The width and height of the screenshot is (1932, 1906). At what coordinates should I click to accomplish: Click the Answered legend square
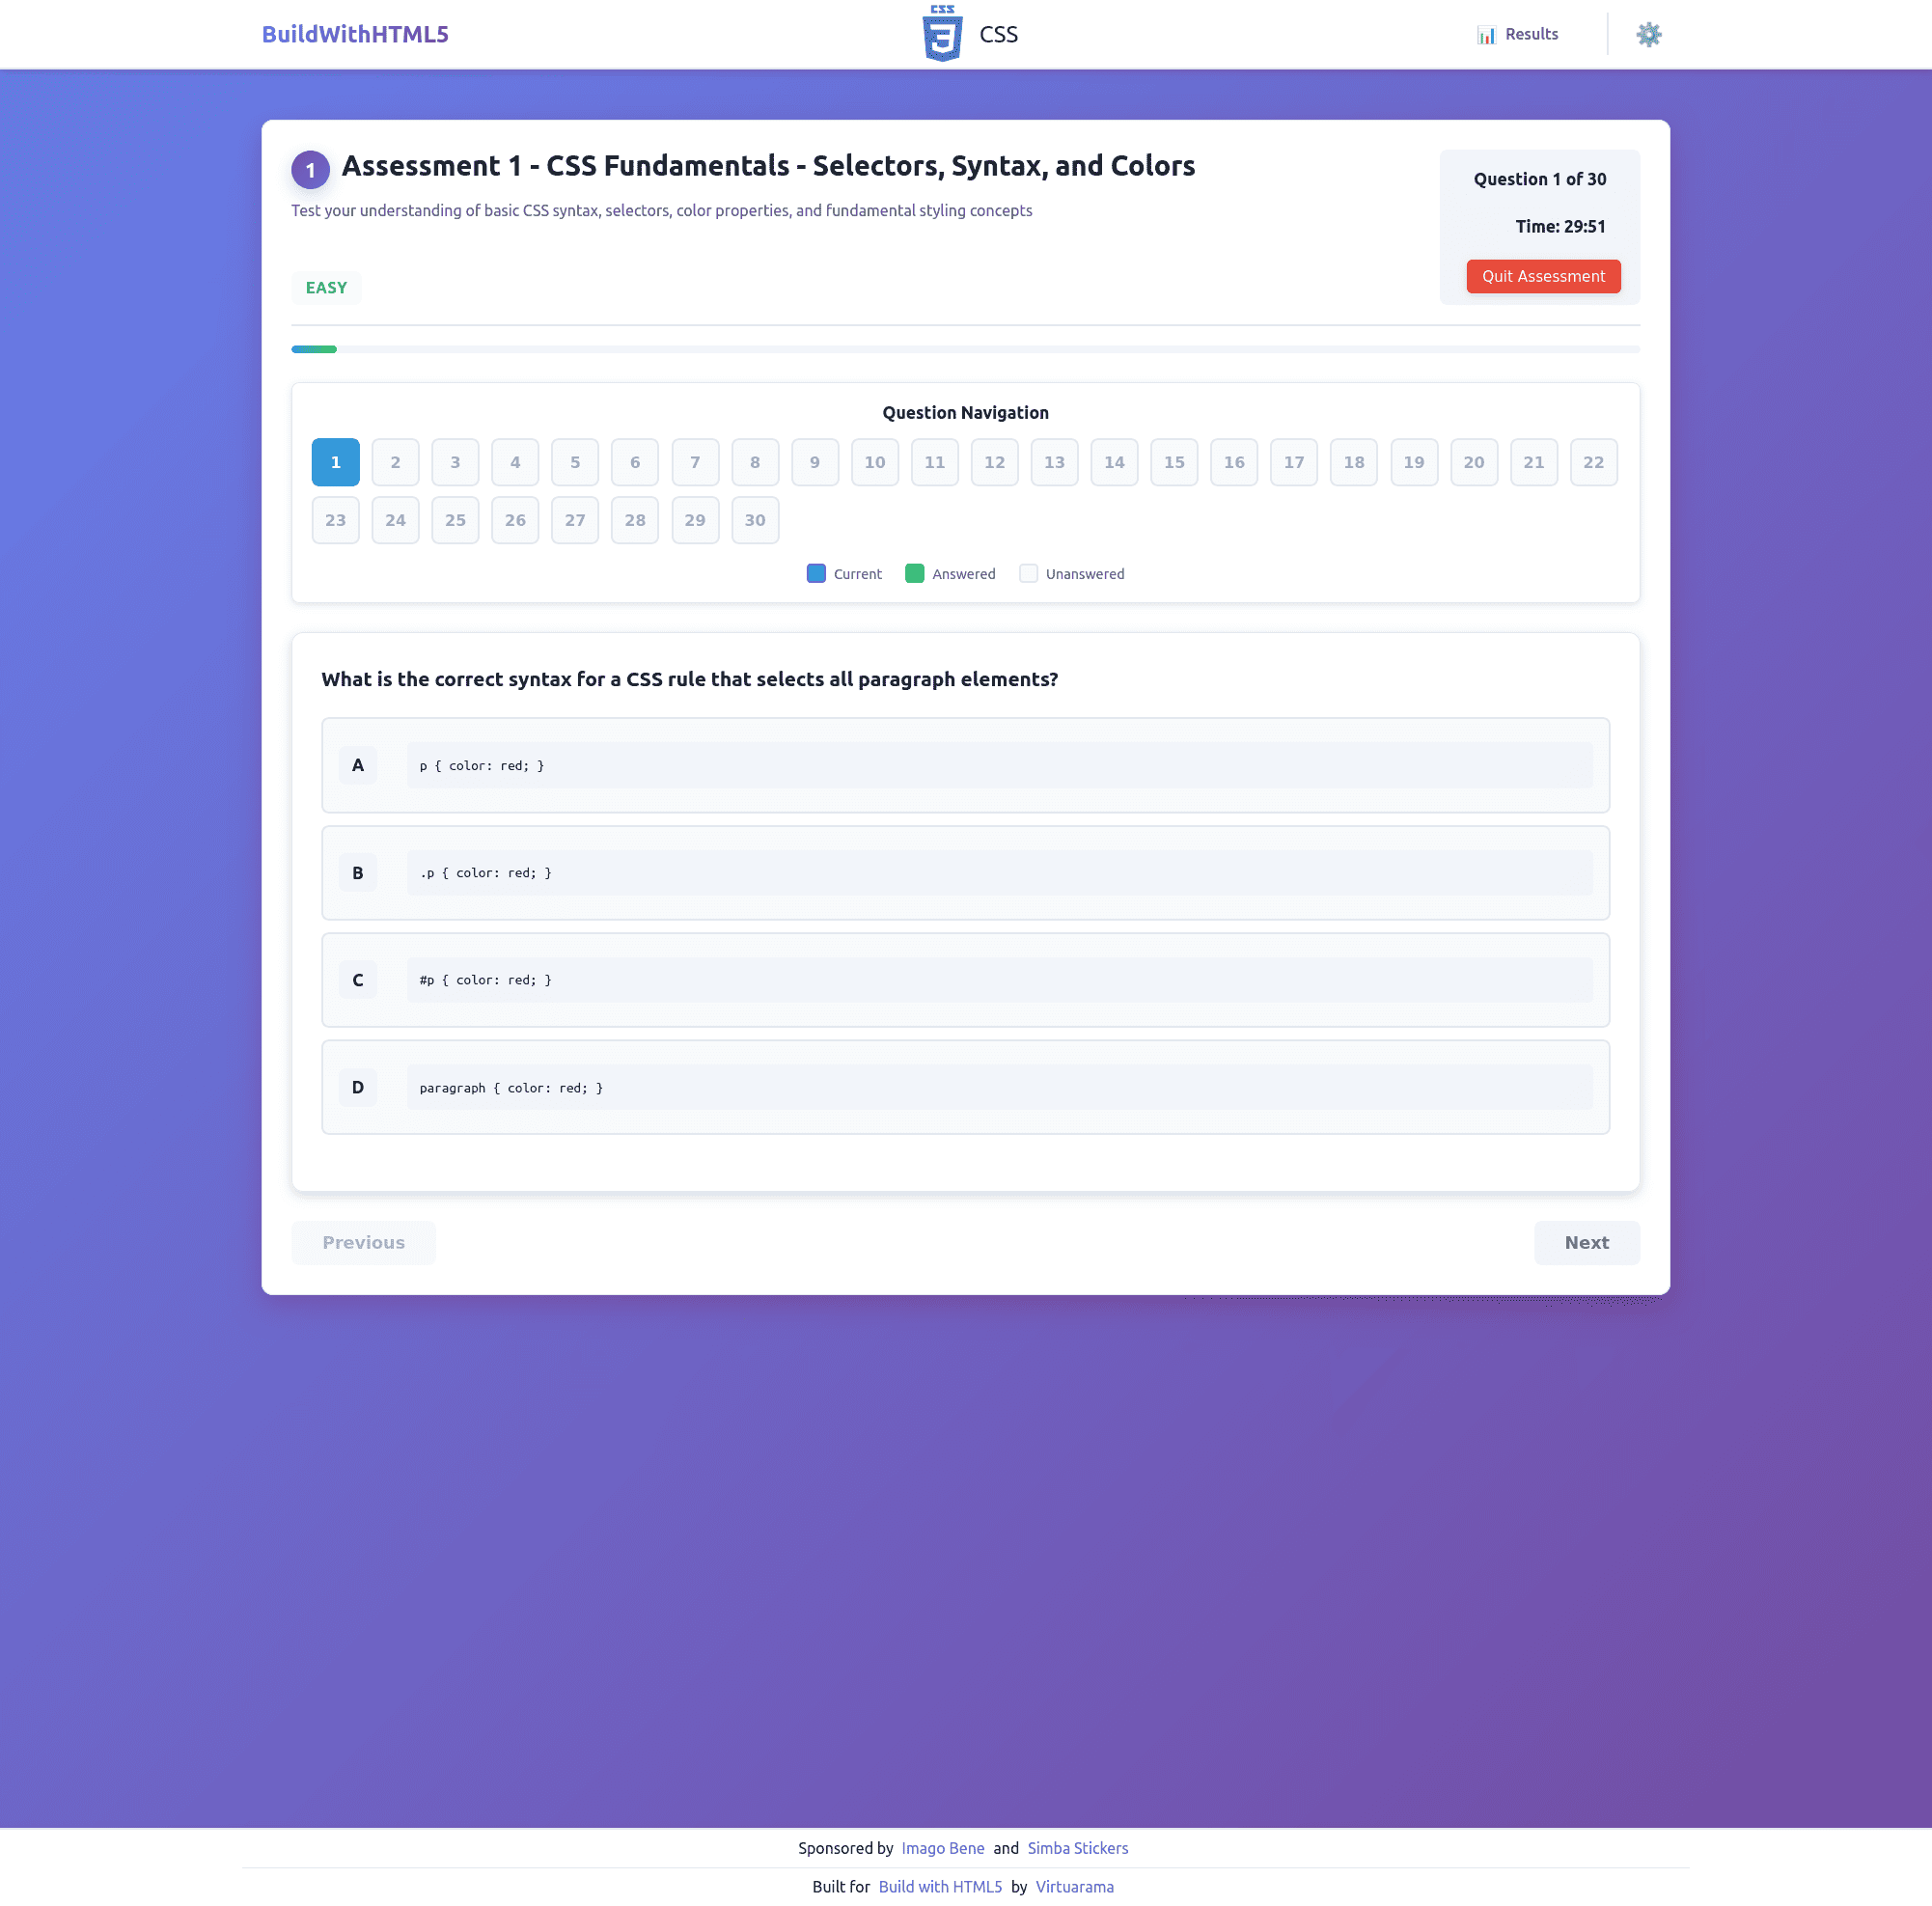(914, 573)
